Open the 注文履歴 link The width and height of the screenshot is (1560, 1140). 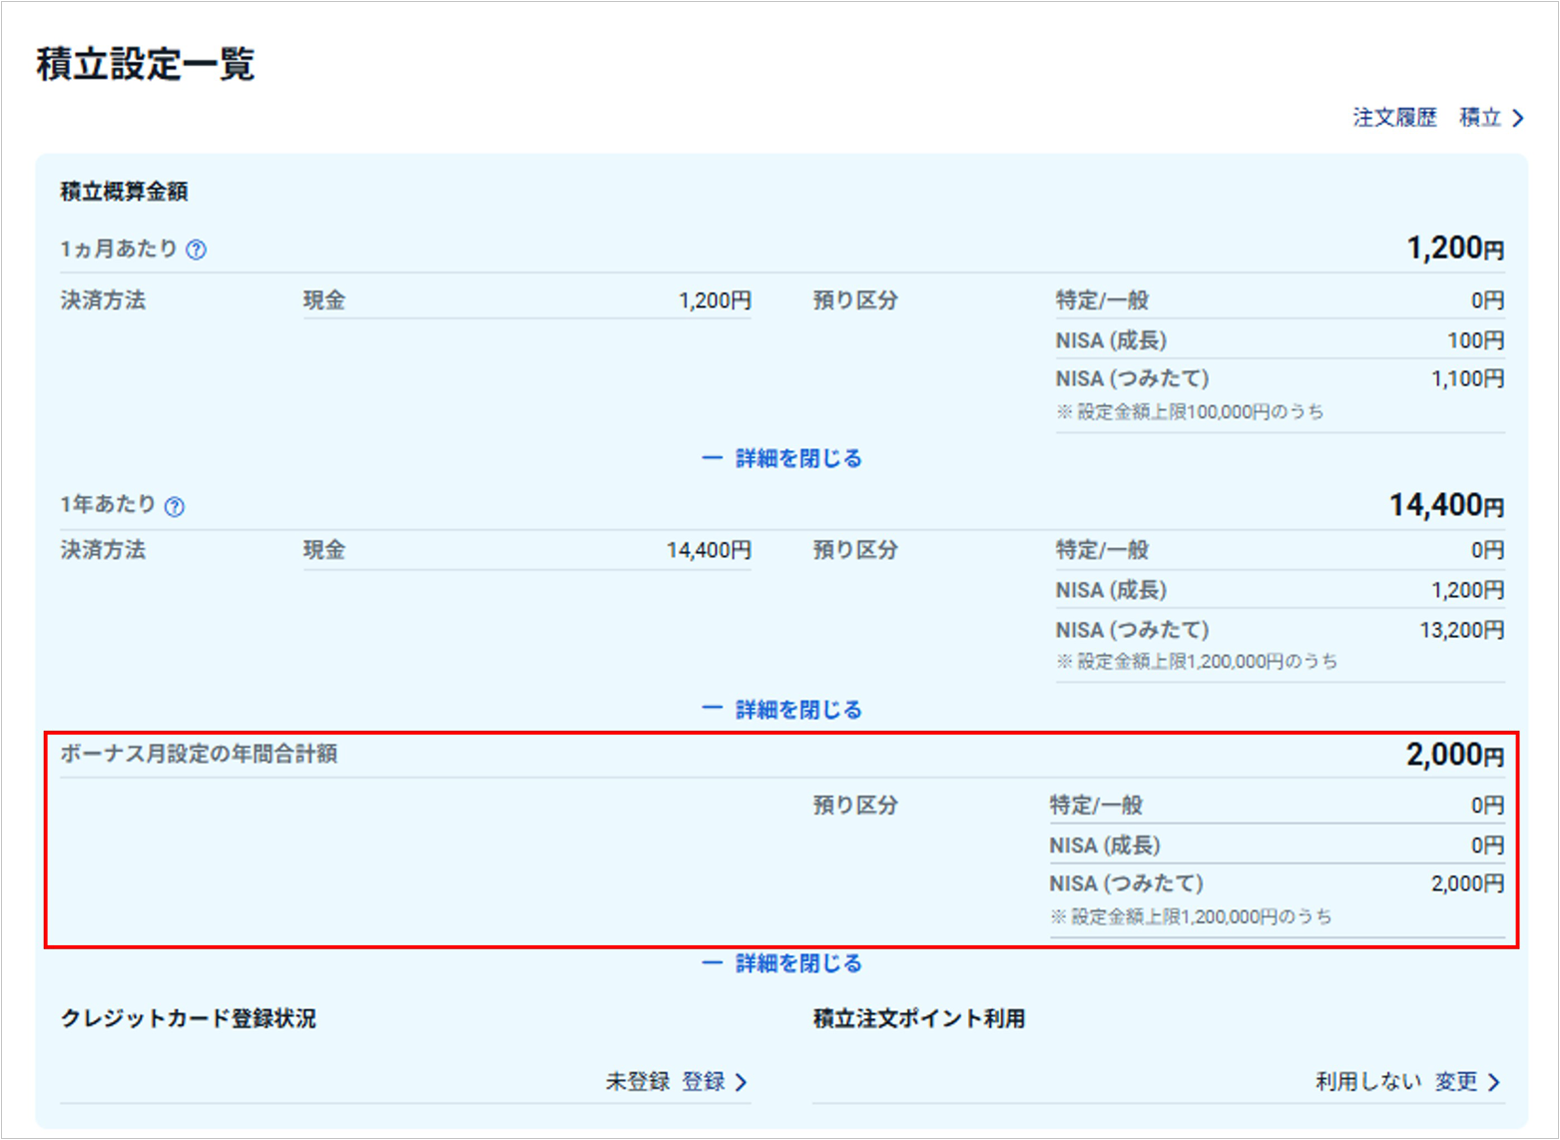click(1394, 118)
